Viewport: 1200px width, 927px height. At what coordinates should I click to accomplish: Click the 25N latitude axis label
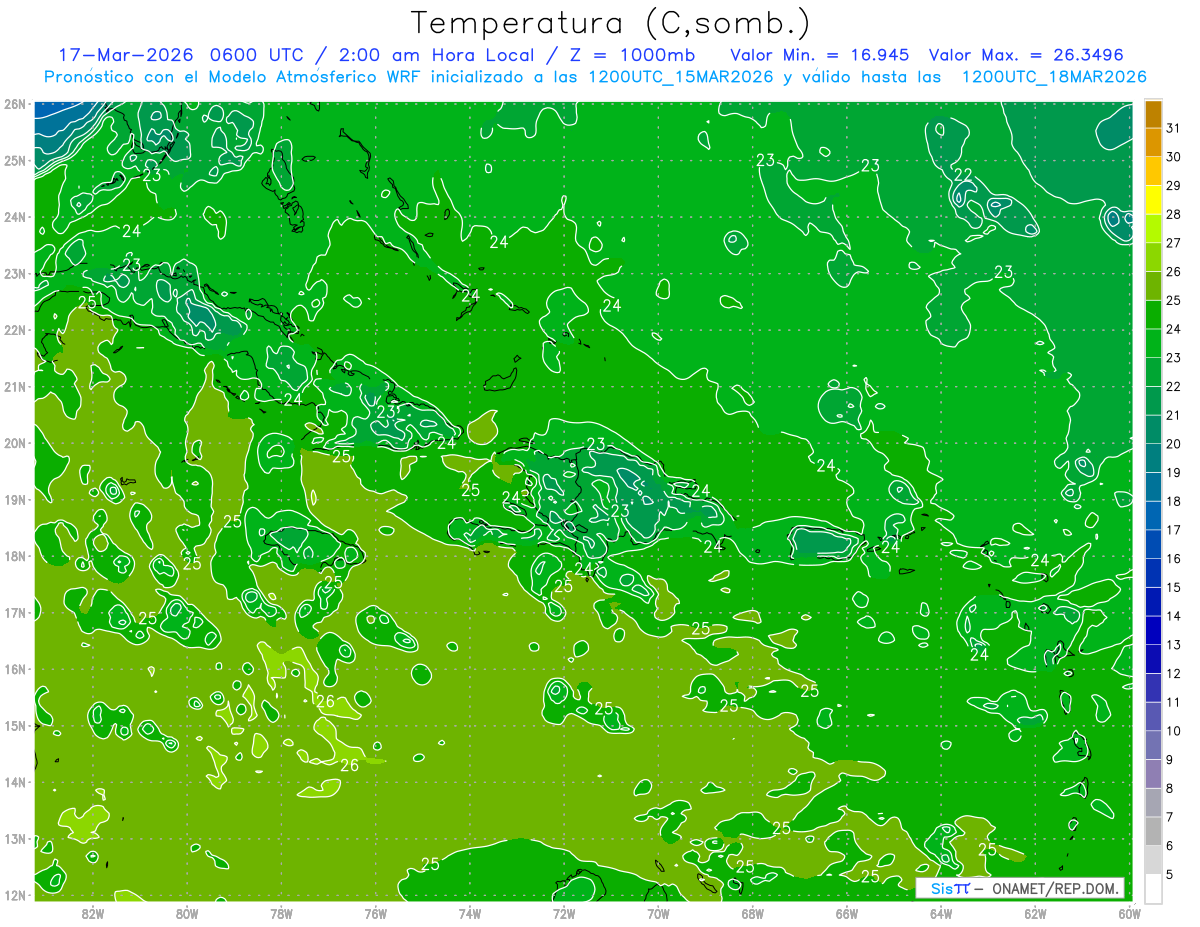(x=15, y=161)
